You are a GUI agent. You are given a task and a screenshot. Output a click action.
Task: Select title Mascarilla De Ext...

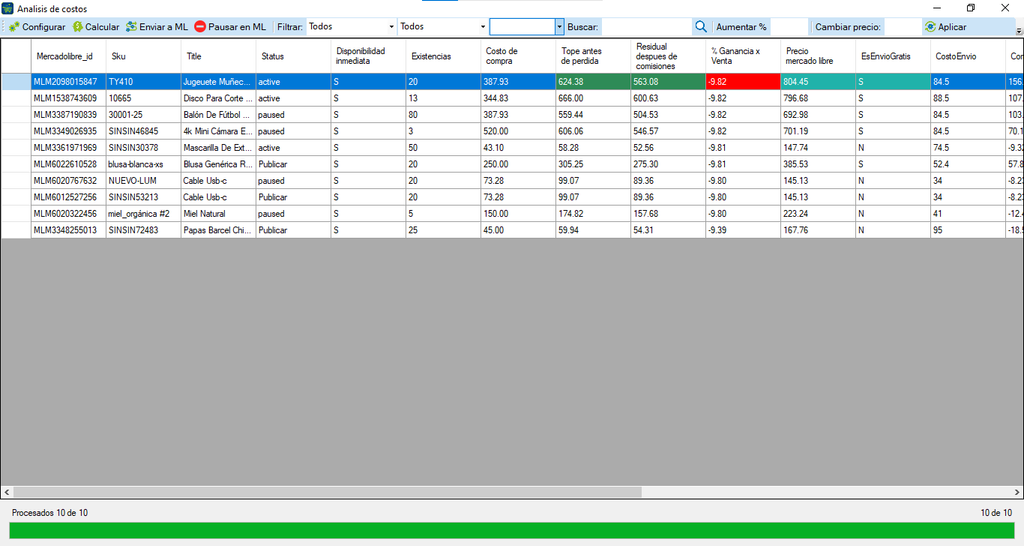(218, 148)
